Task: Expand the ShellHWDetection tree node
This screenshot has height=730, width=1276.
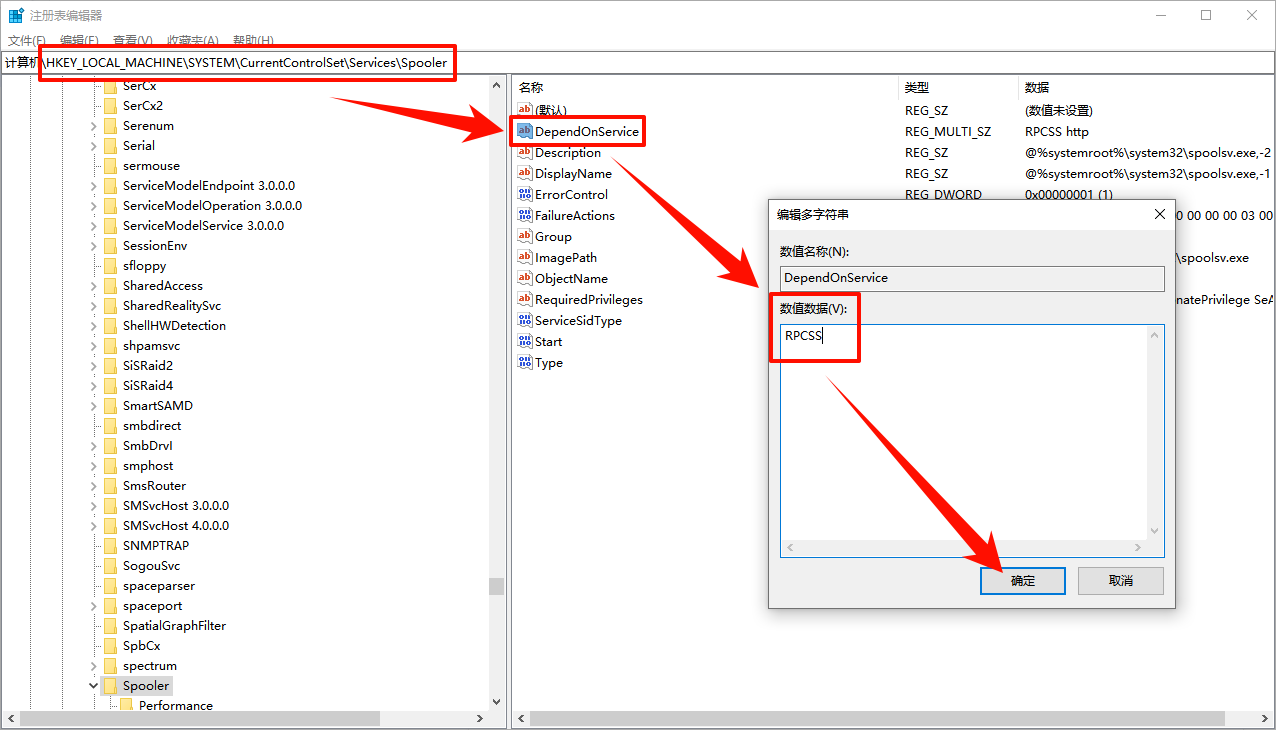Action: (93, 326)
